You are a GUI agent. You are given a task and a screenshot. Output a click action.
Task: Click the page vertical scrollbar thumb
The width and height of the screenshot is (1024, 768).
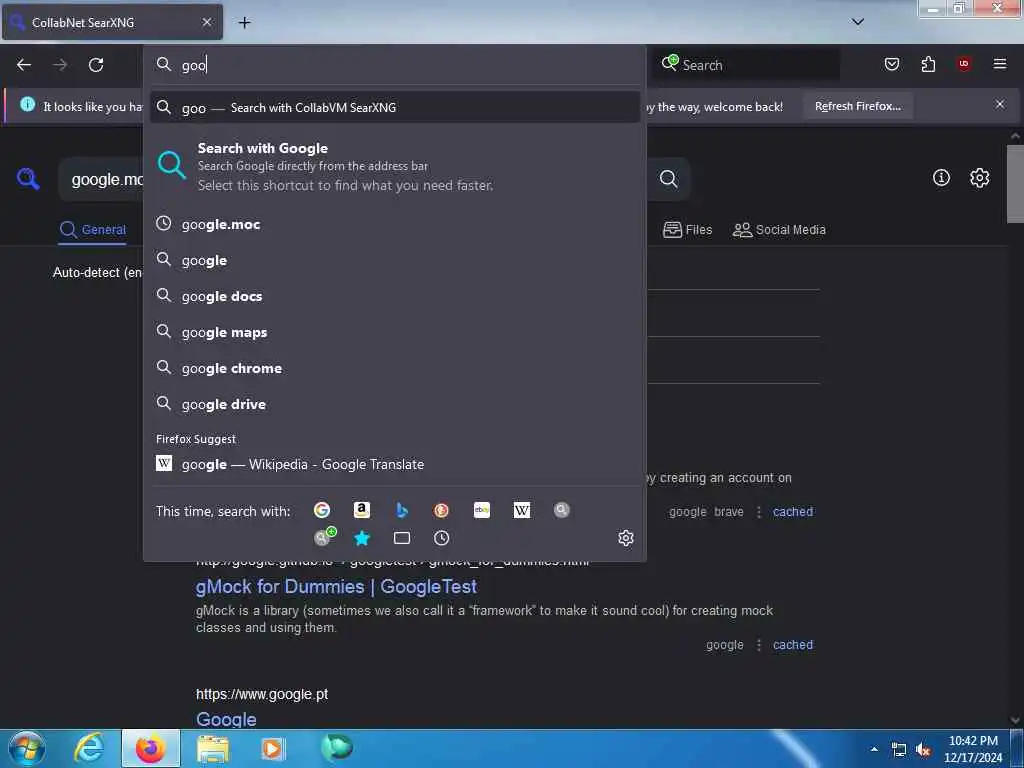1015,184
